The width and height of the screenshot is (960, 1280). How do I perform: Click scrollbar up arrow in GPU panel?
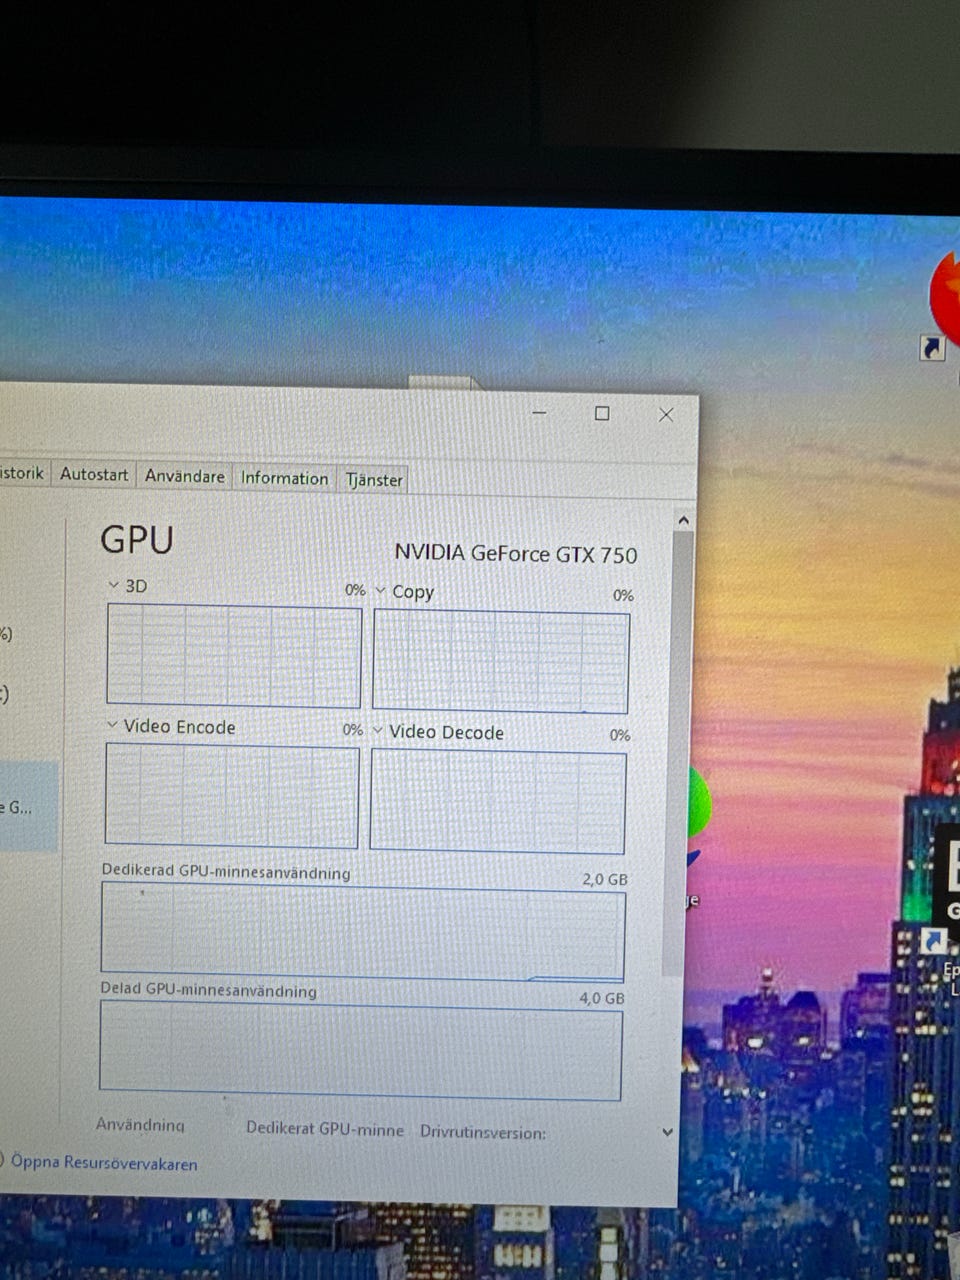pyautogui.click(x=683, y=521)
